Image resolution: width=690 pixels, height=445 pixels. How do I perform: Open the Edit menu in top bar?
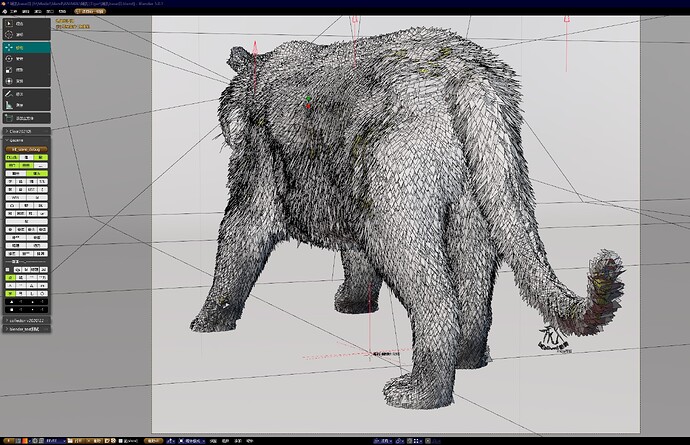pyautogui.click(x=26, y=11)
